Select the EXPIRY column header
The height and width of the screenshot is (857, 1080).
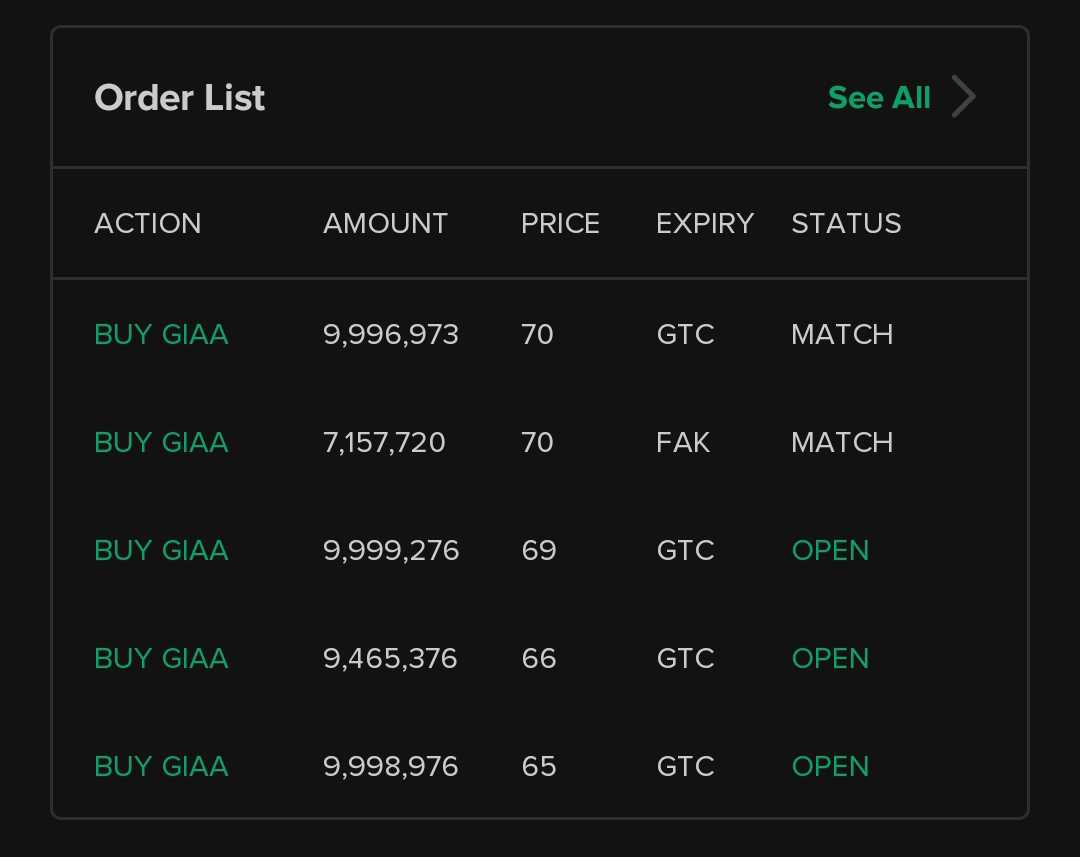coord(705,223)
